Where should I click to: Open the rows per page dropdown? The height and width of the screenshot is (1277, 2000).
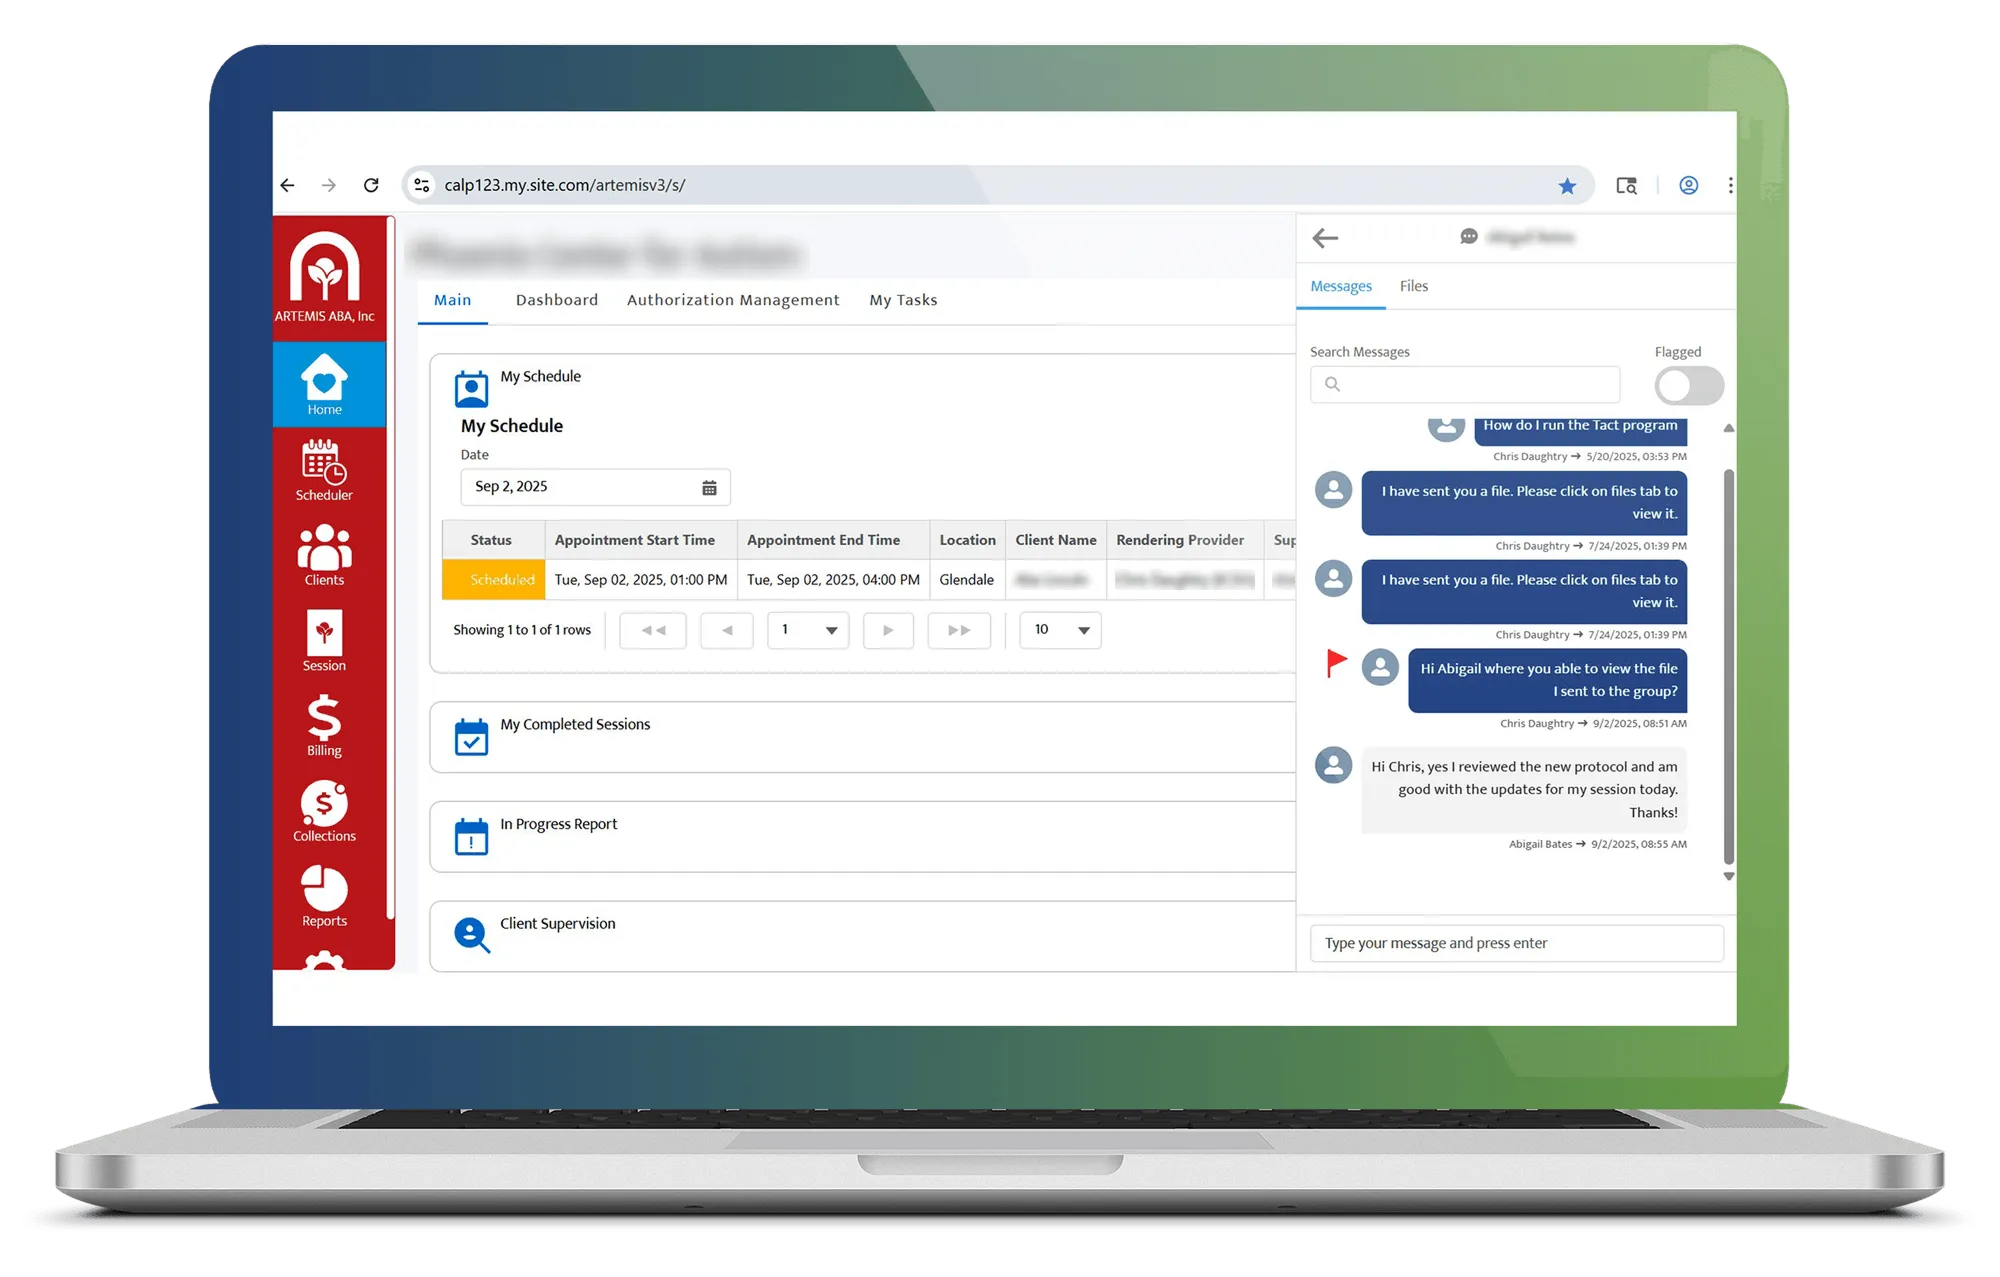coord(1060,630)
